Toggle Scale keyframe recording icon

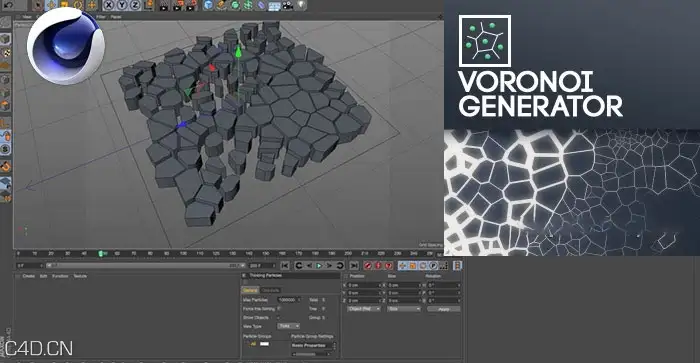click(x=413, y=266)
